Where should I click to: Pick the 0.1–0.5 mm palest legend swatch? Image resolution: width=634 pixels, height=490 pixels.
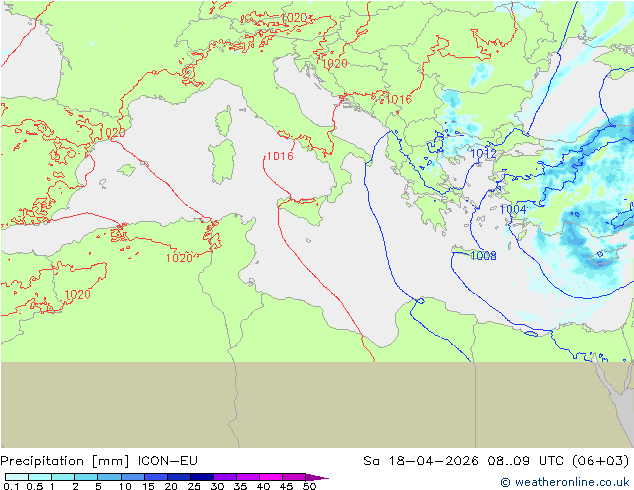coord(17,477)
